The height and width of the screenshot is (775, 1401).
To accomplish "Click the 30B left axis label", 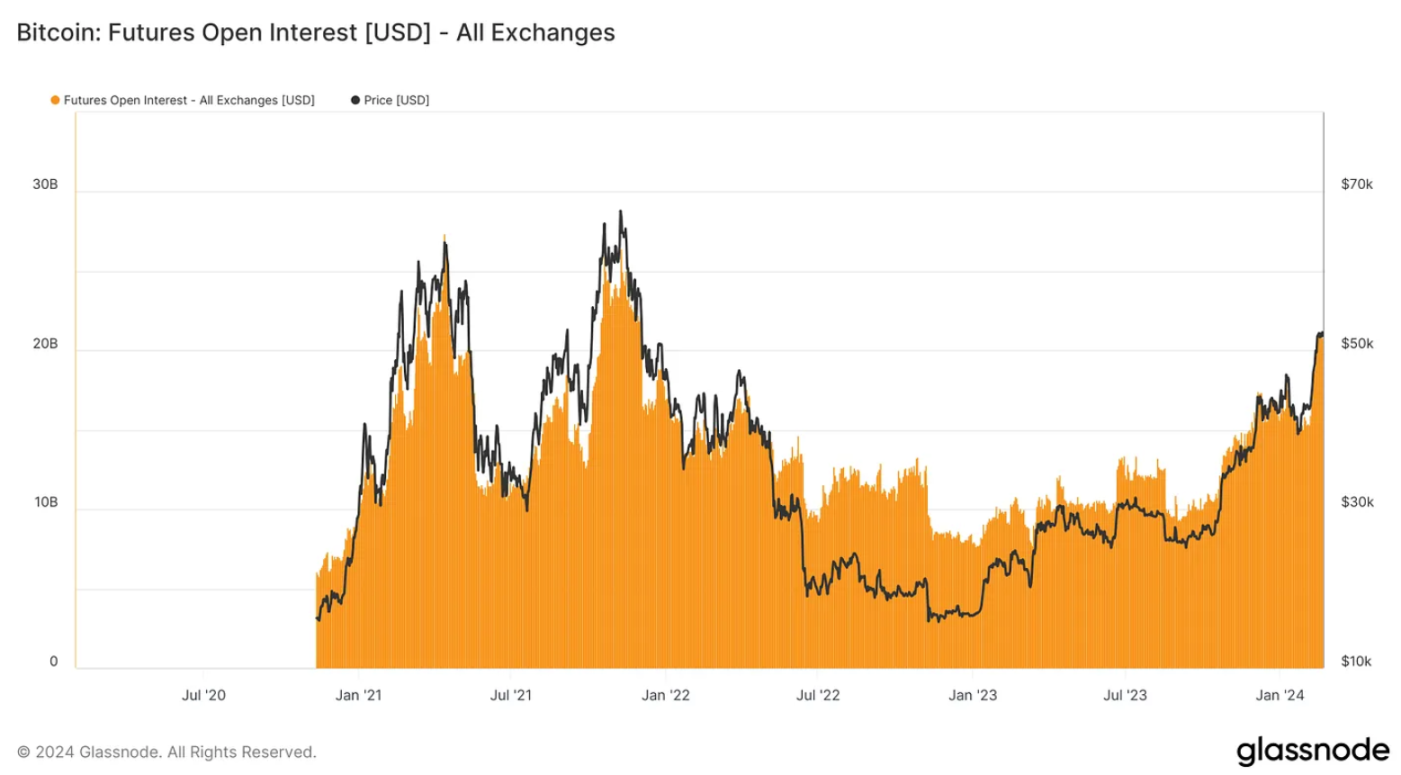I will 45,185.
